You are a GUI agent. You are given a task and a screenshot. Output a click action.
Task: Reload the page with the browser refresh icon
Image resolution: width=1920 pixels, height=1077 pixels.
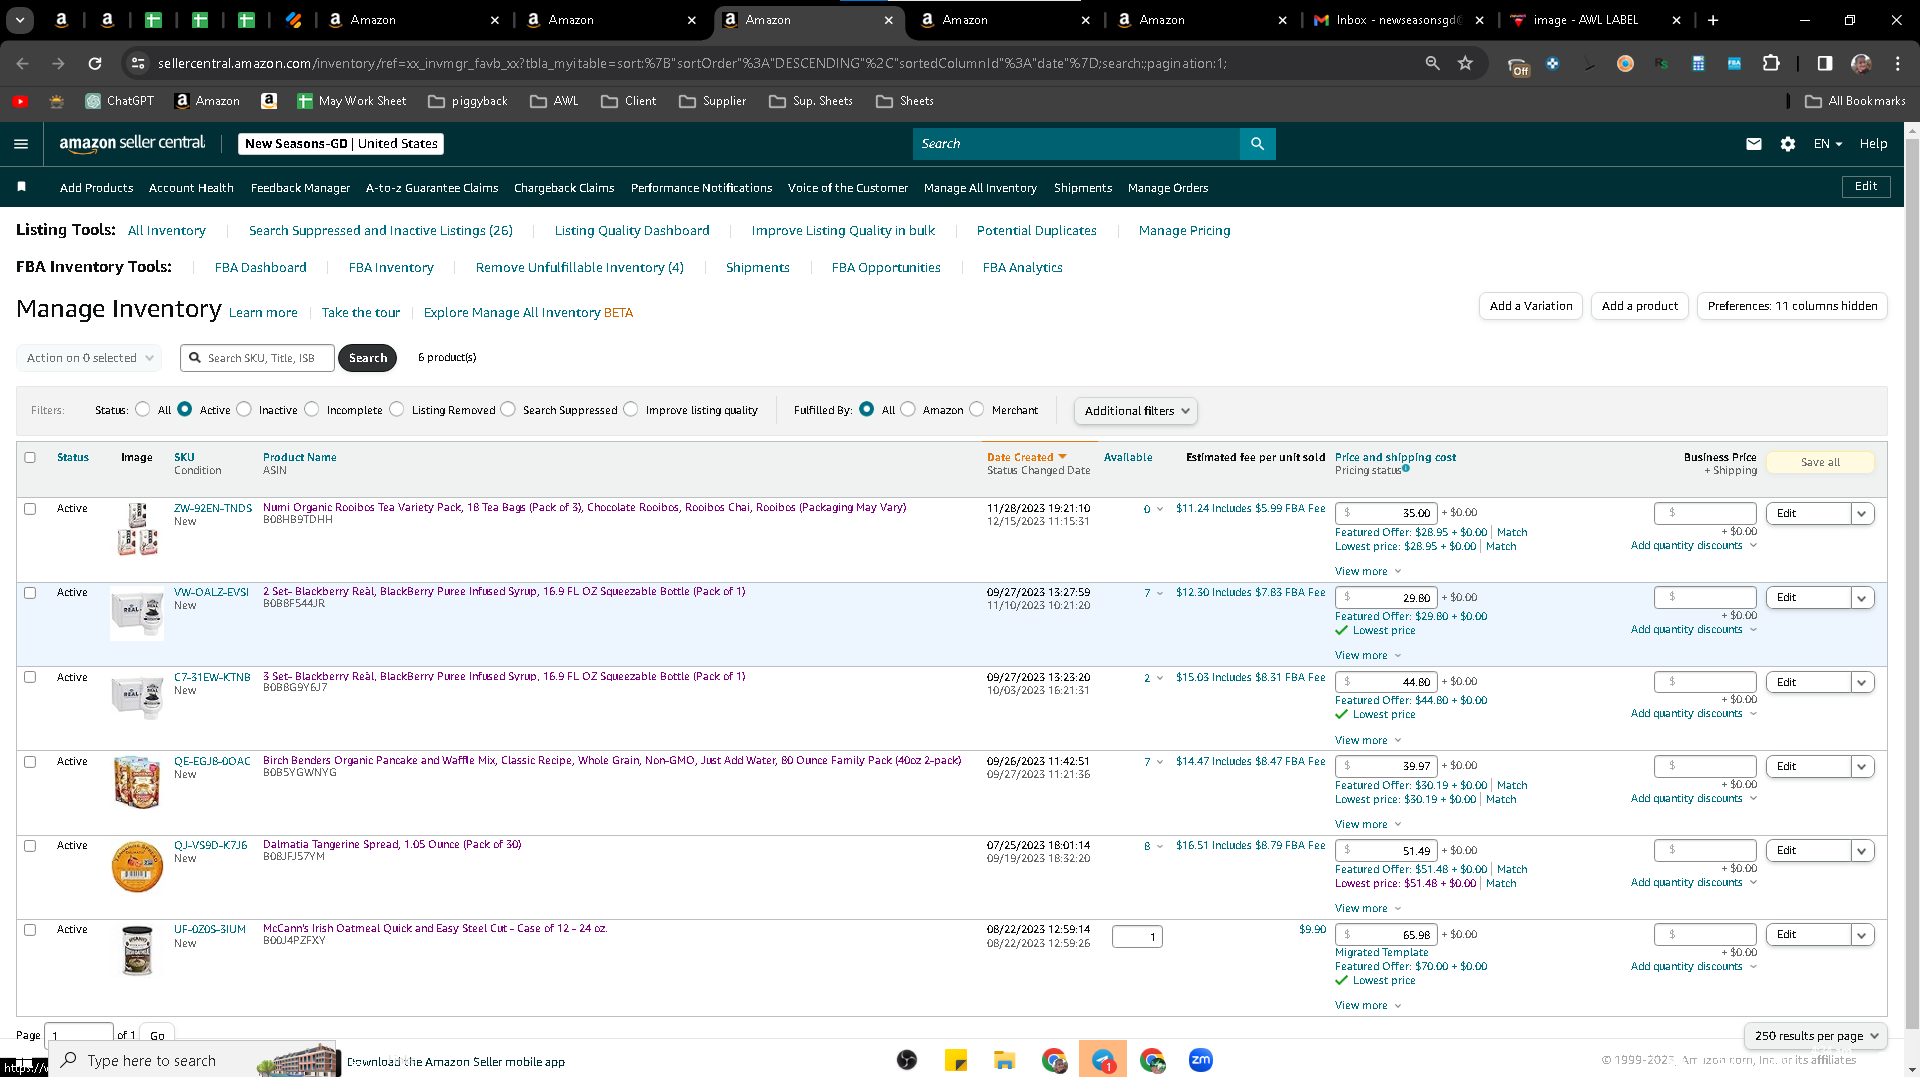95,63
